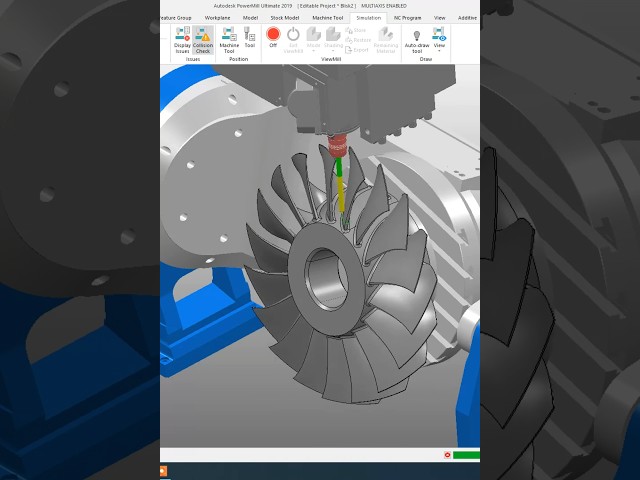Switch to the Additive ribbon tab

pyautogui.click(x=467, y=18)
